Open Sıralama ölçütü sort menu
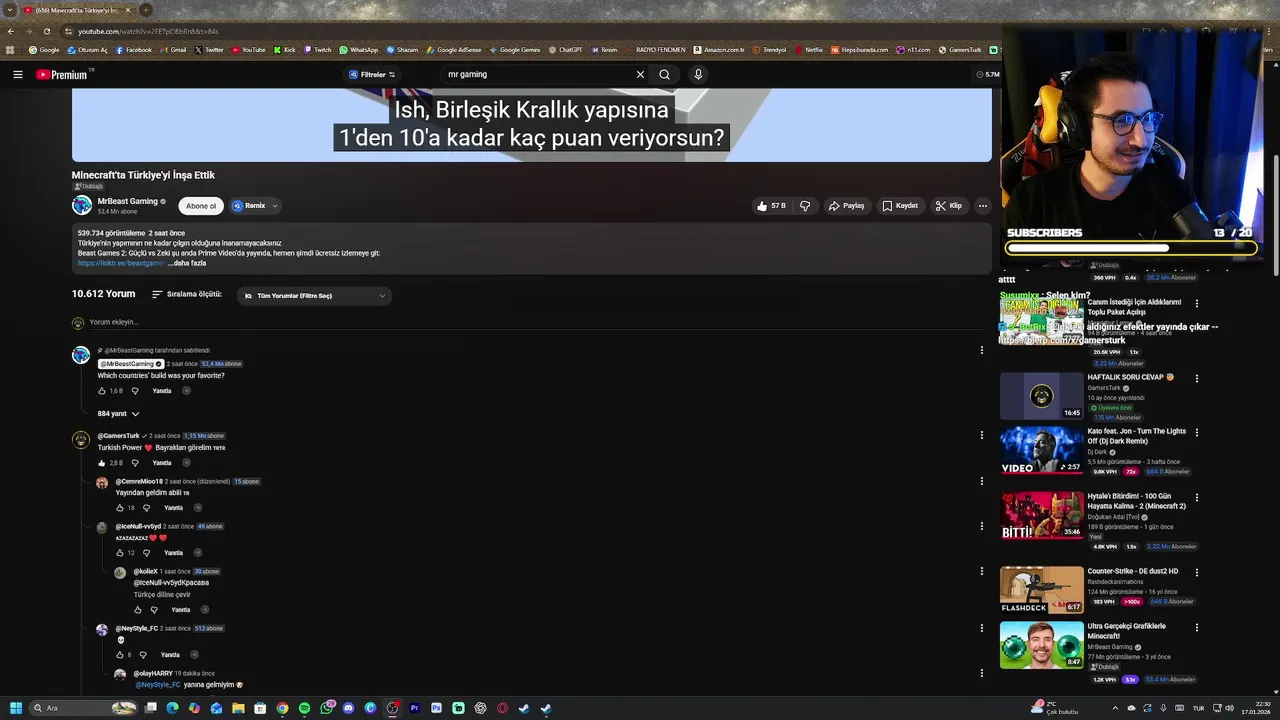The height and width of the screenshot is (720, 1280). click(x=187, y=295)
